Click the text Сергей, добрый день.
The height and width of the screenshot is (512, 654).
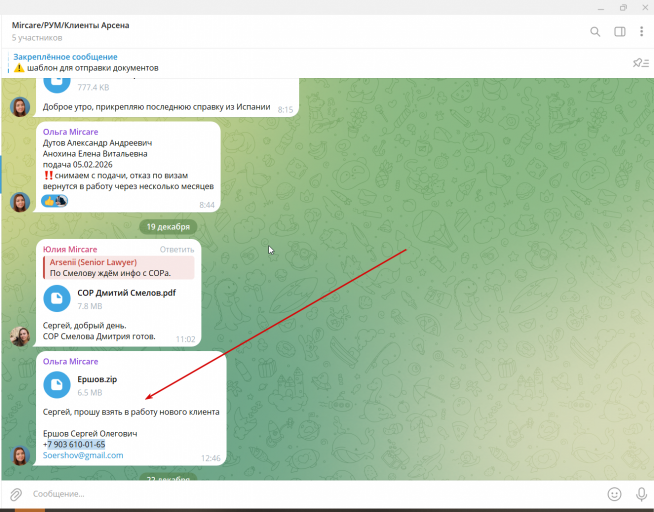[84, 325]
